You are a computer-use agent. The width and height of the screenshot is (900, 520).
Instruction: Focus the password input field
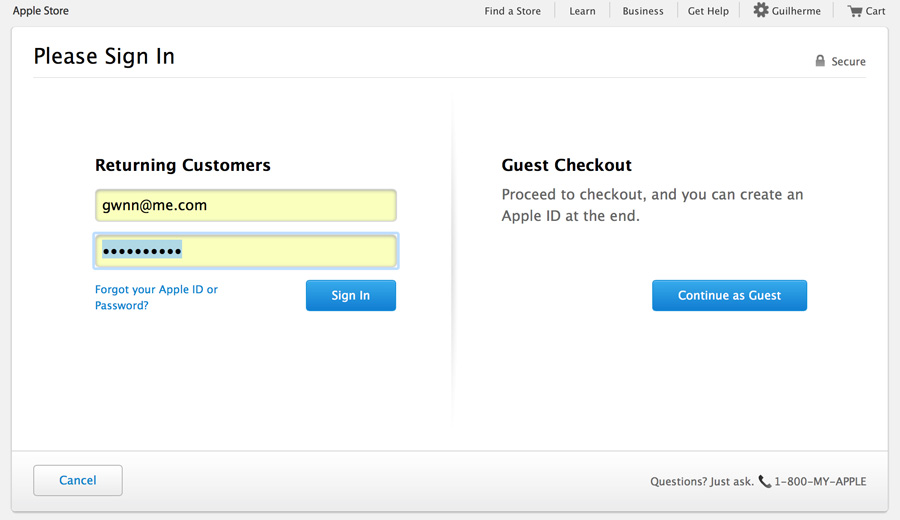click(x=246, y=251)
